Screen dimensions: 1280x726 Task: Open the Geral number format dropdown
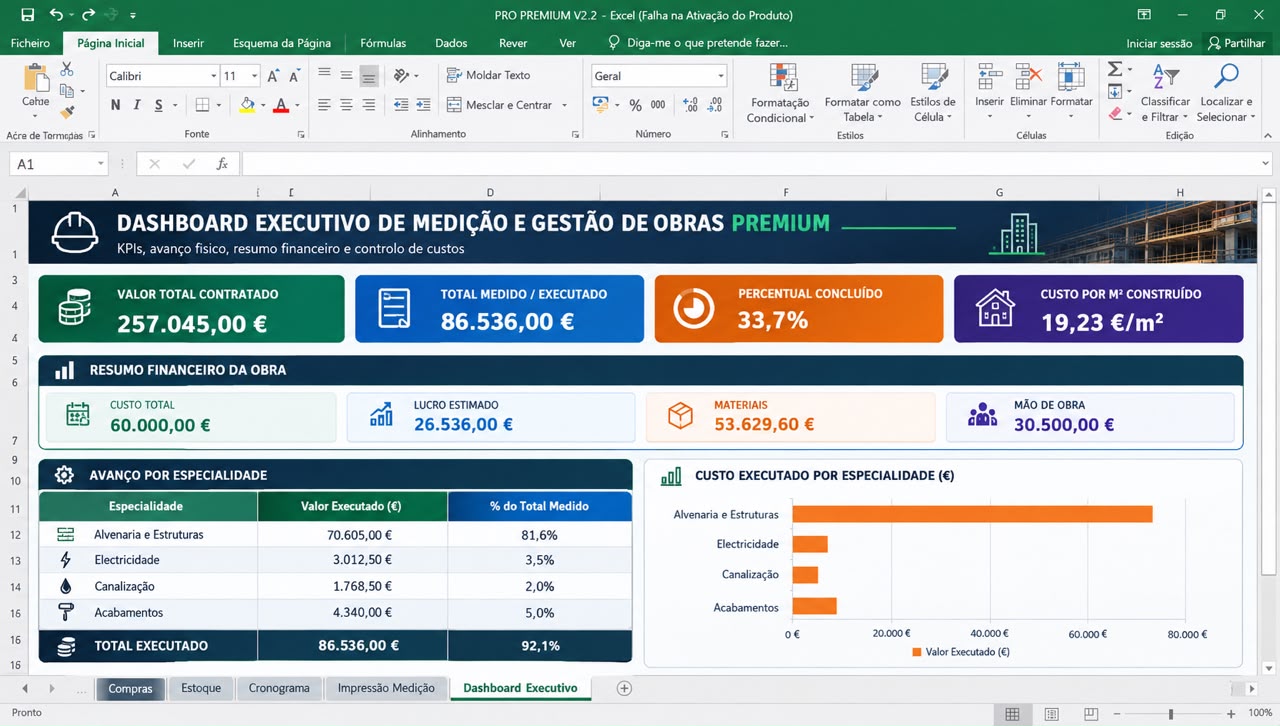coord(720,76)
